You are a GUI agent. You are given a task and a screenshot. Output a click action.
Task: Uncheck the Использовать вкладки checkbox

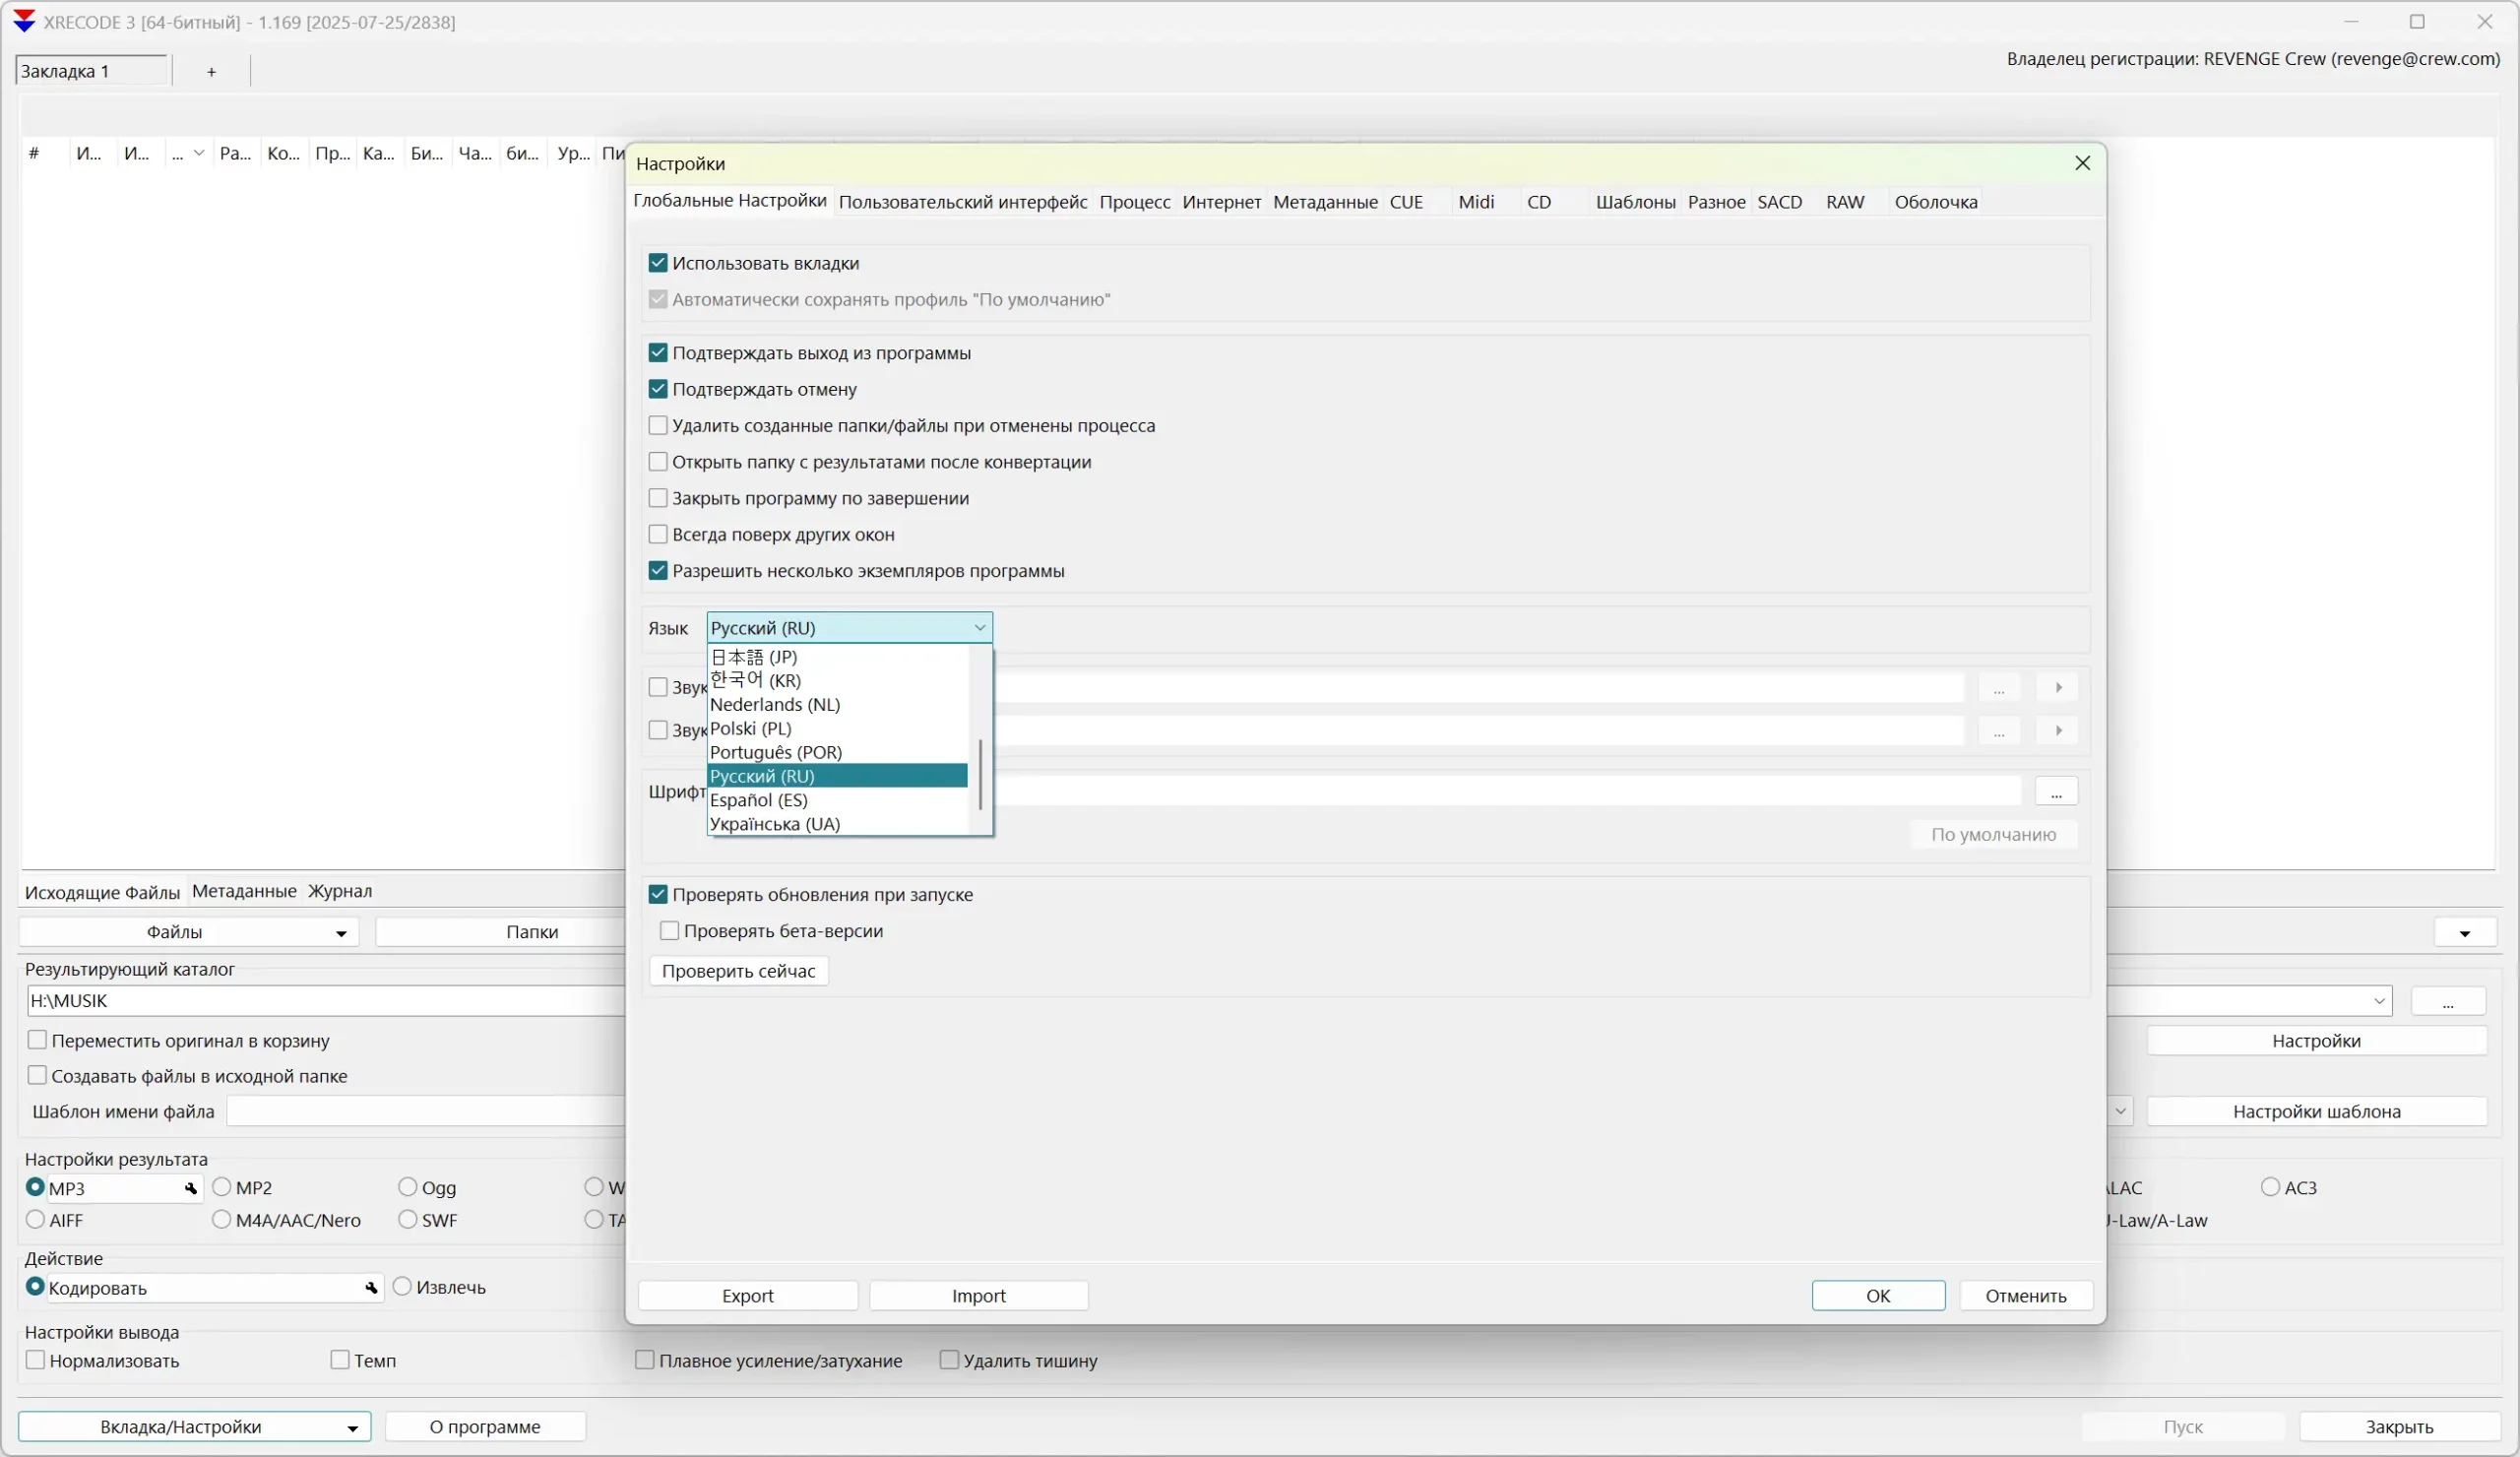tap(658, 263)
